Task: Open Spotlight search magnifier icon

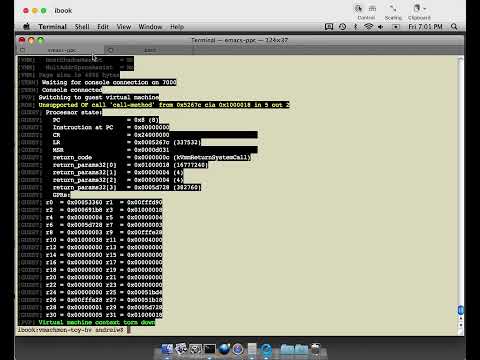Action: tap(454, 27)
